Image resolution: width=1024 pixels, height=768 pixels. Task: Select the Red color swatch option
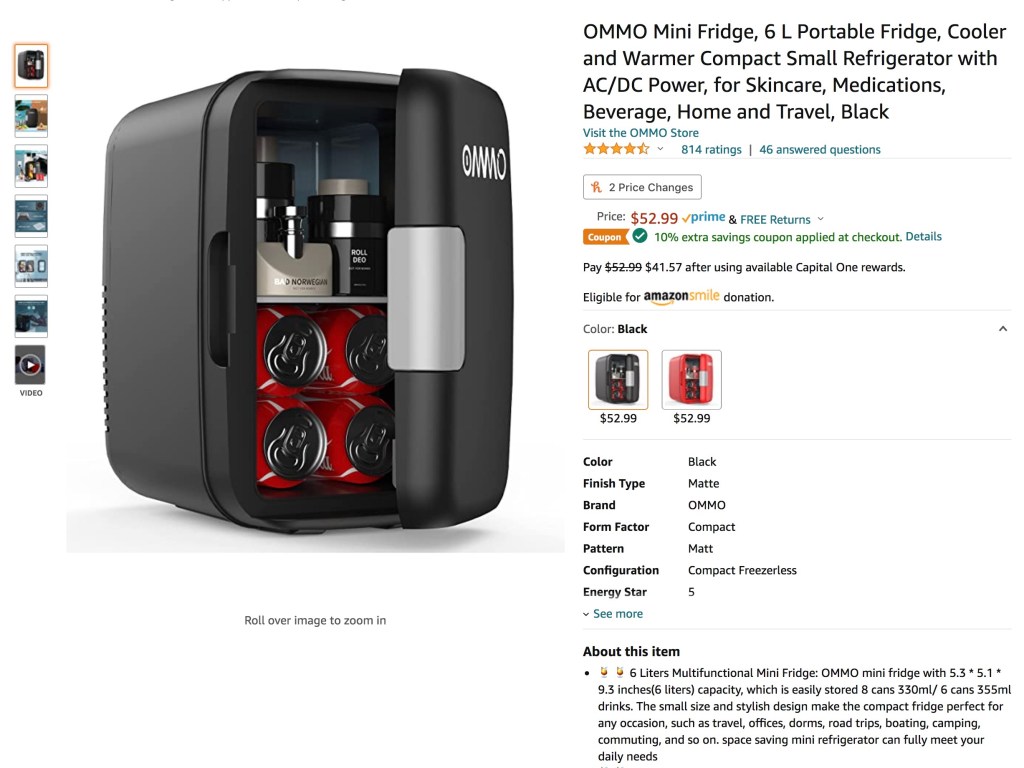point(692,379)
